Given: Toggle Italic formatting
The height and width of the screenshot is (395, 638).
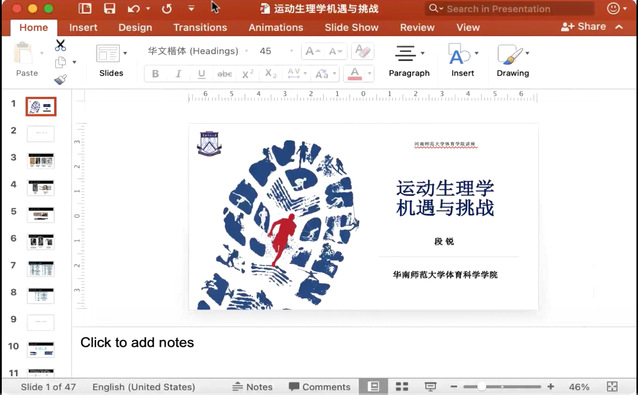Looking at the screenshot, I should pos(178,74).
